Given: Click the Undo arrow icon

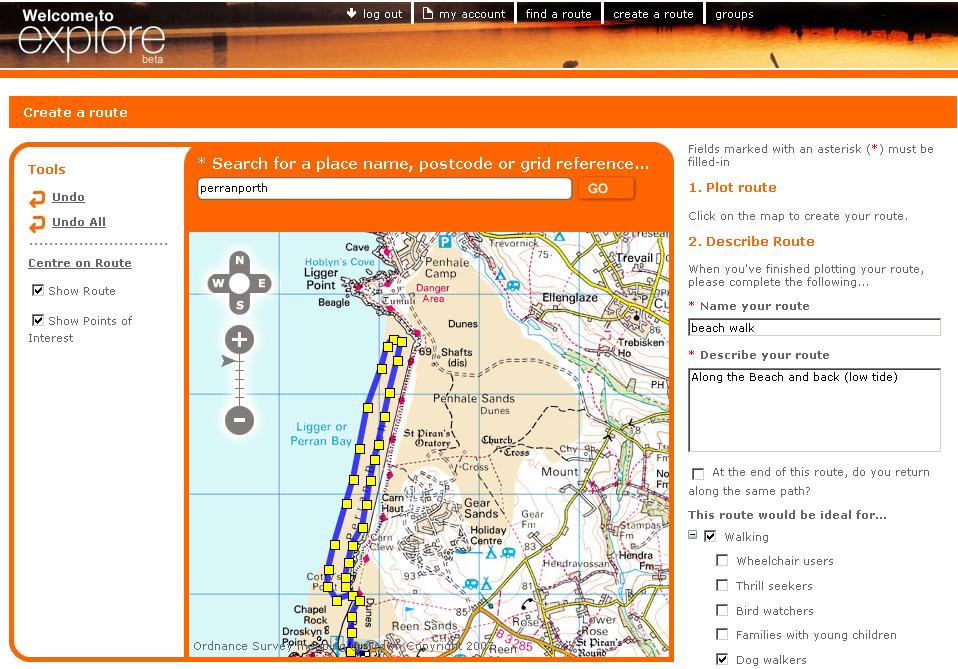Looking at the screenshot, I should pos(37,199).
